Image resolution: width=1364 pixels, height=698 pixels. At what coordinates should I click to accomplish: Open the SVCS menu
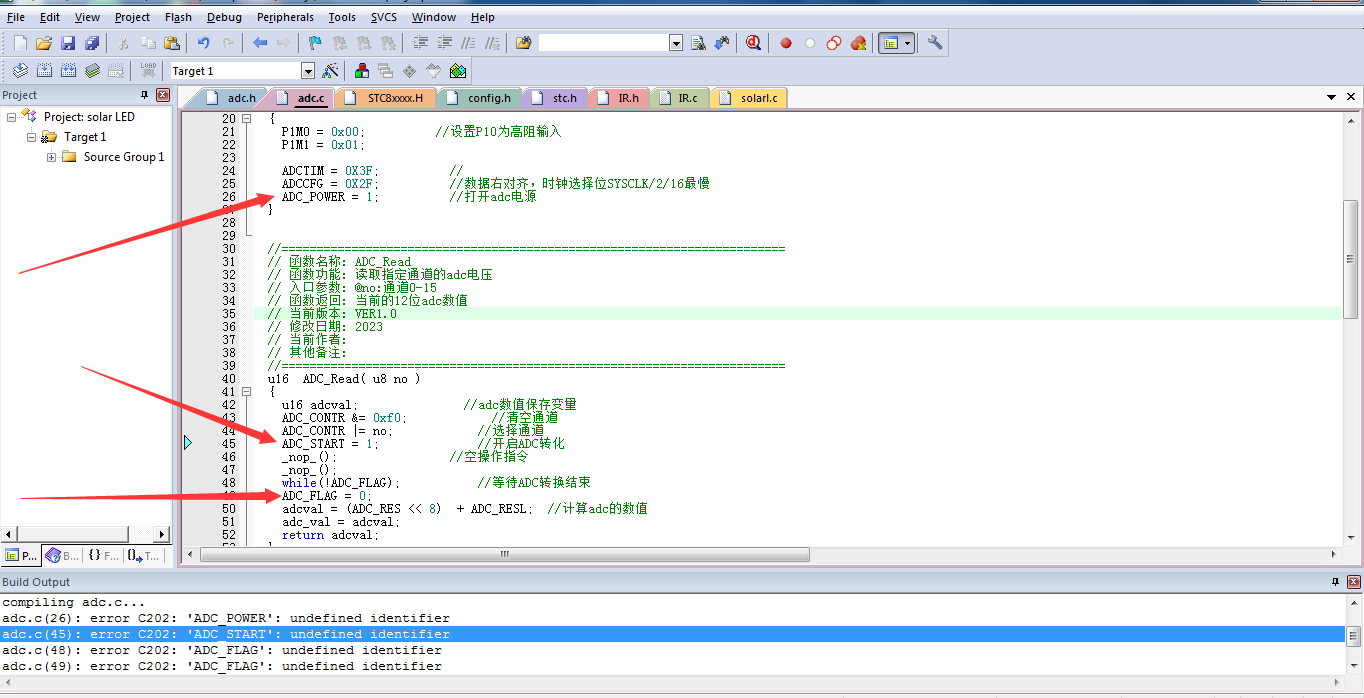[x=384, y=17]
